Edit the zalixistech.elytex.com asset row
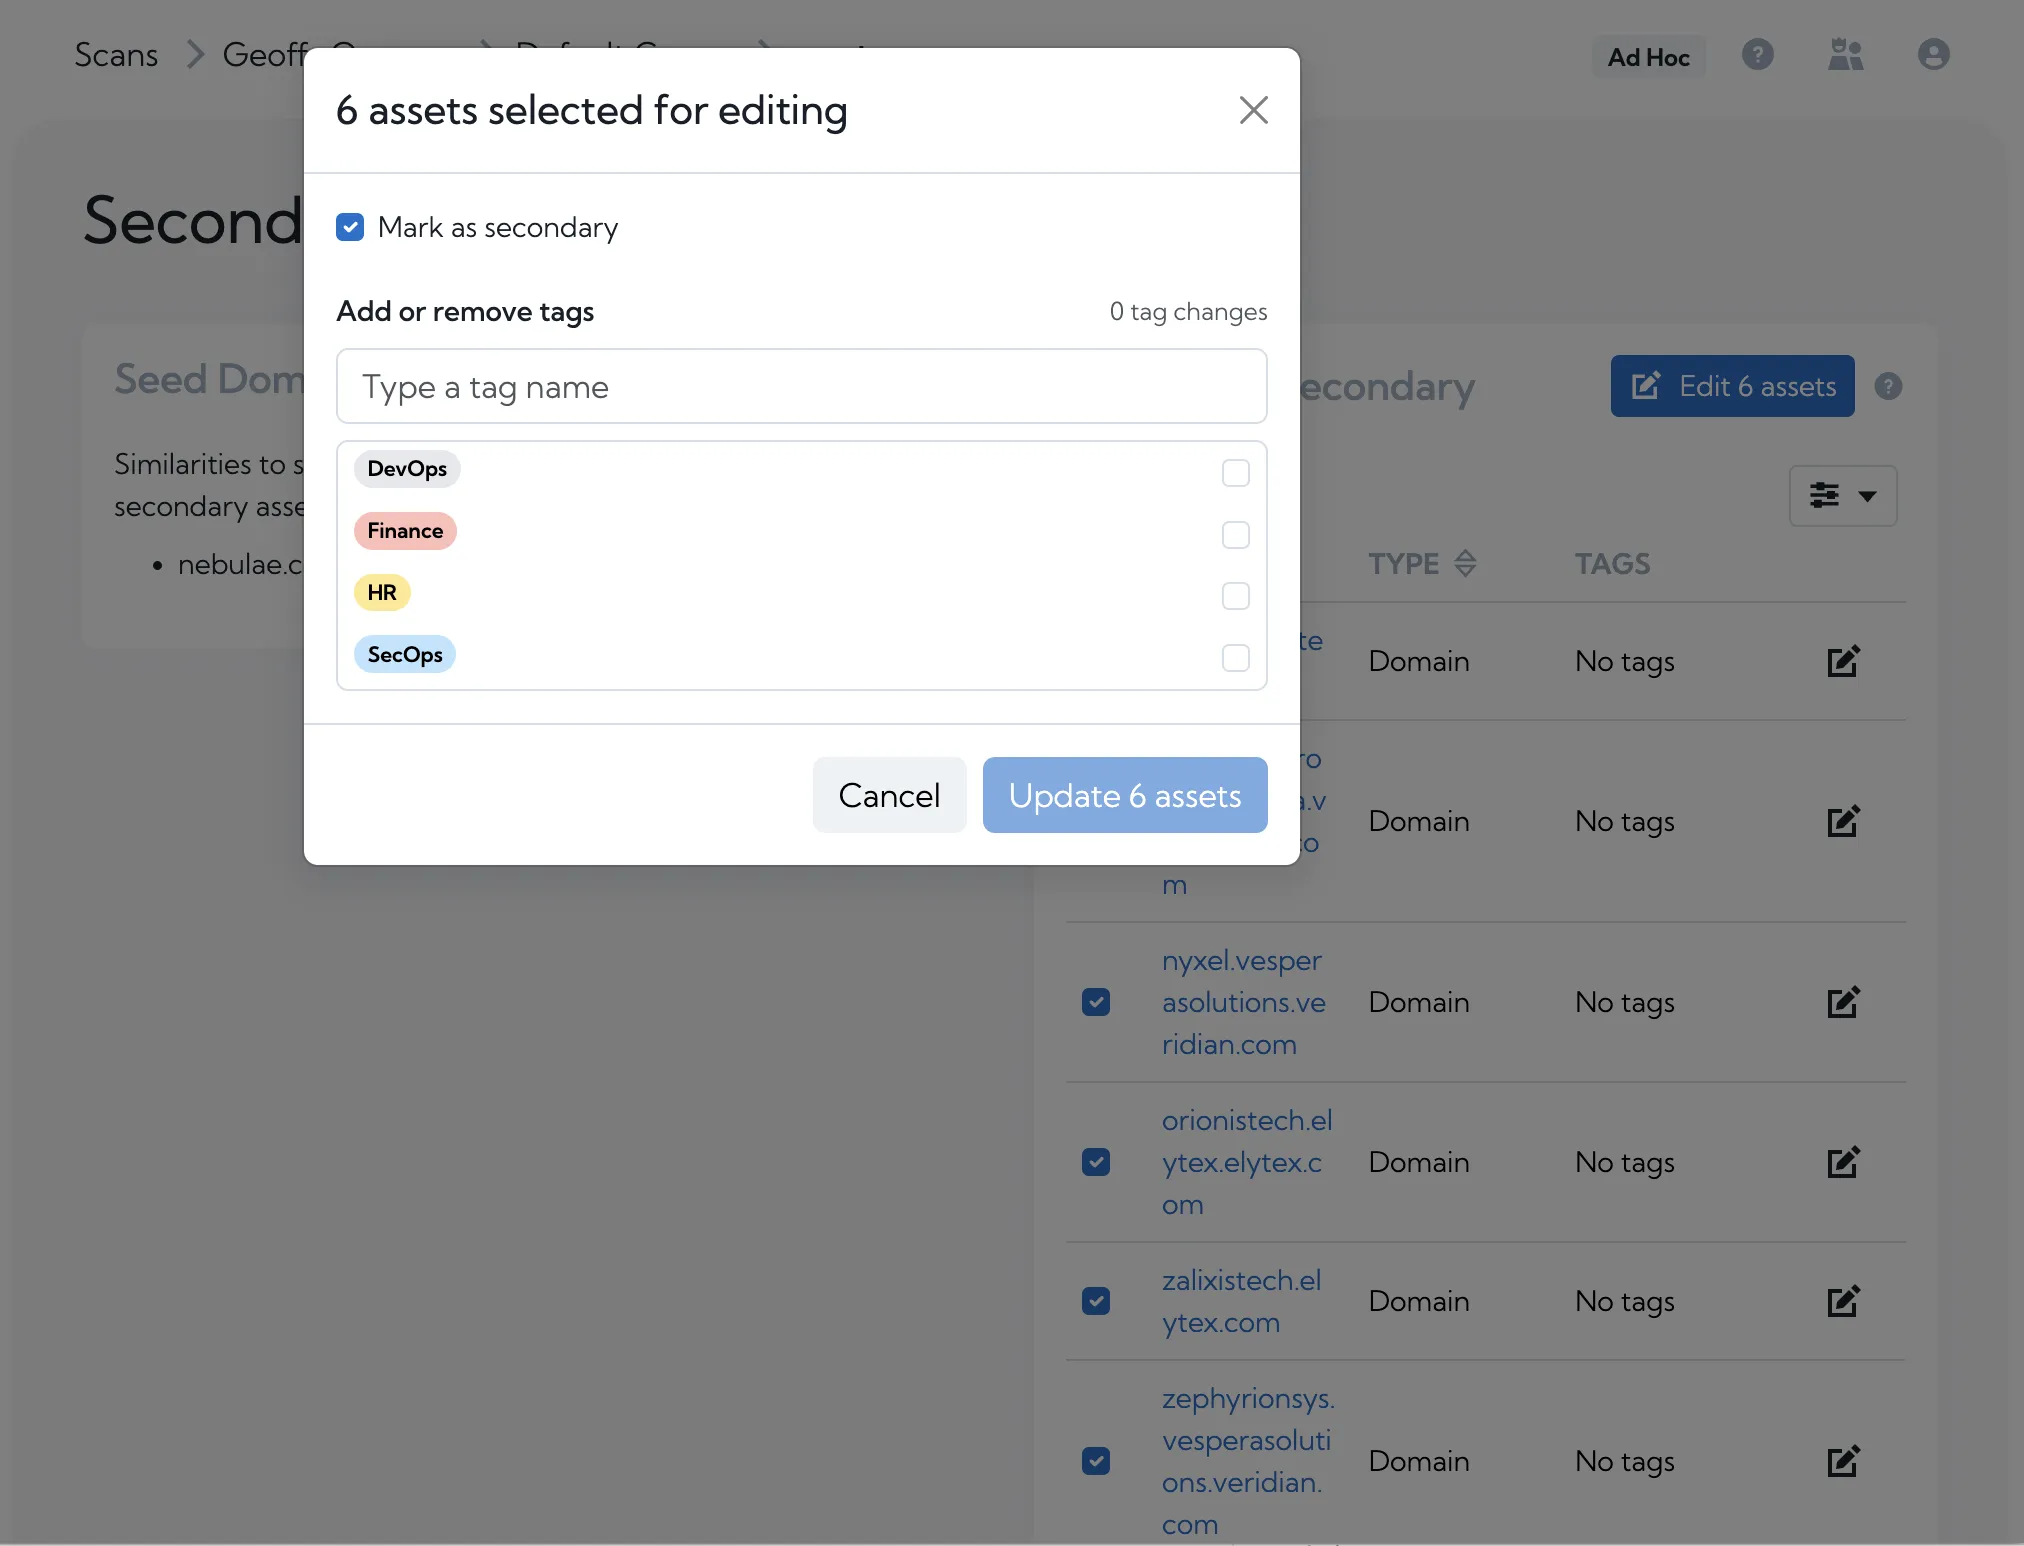 click(1843, 1301)
